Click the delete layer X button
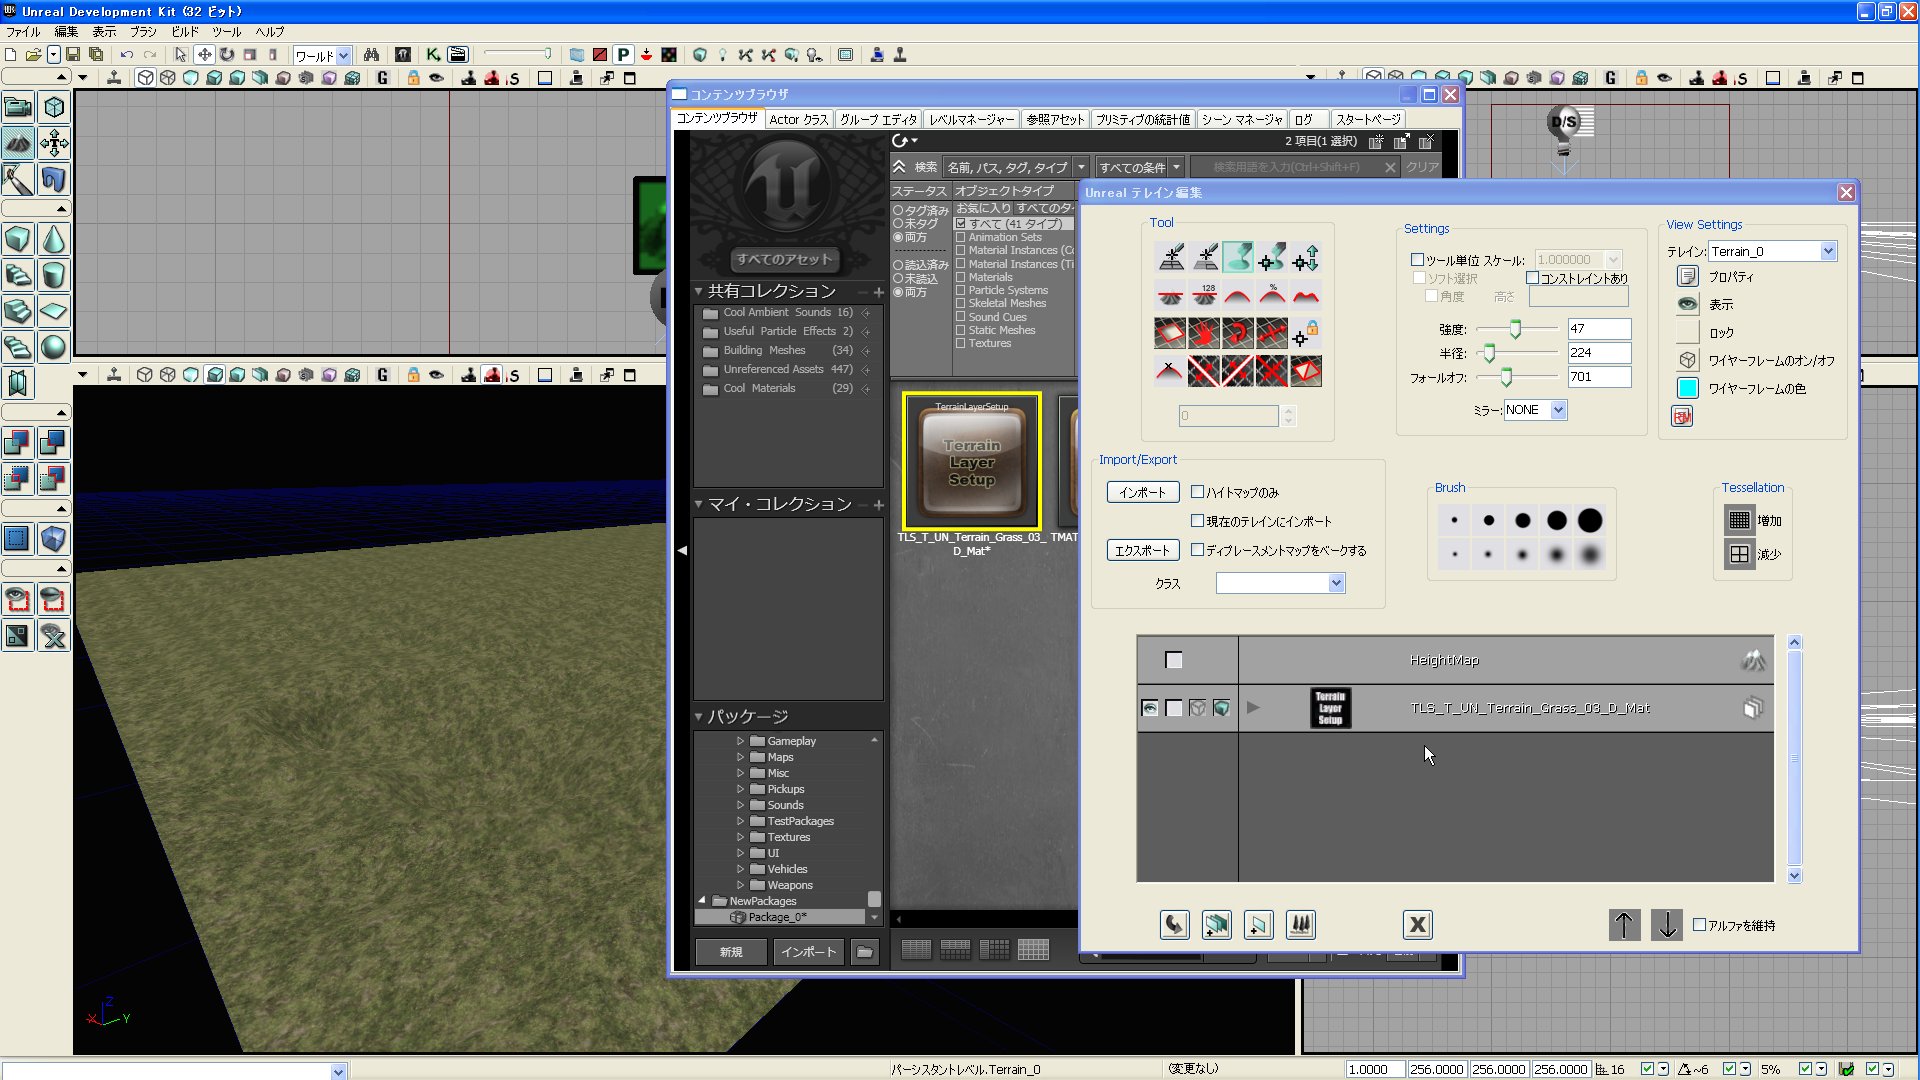The height and width of the screenshot is (1080, 1920). point(1417,925)
